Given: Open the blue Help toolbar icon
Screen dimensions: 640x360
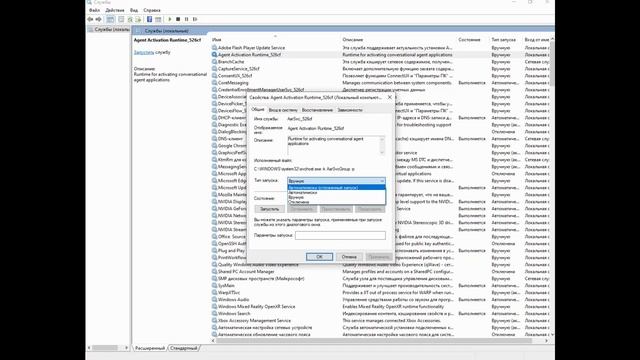Looking at the screenshot, I should coord(149,19).
